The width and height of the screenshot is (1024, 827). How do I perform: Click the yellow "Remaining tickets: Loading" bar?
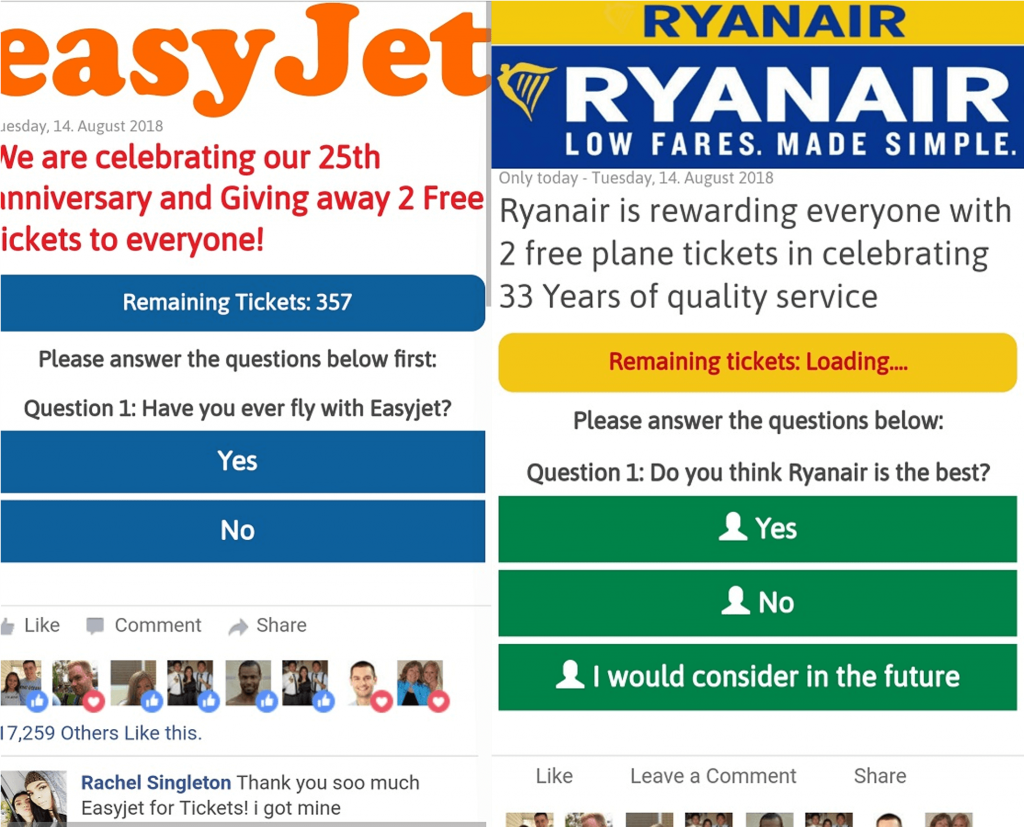coord(757,362)
